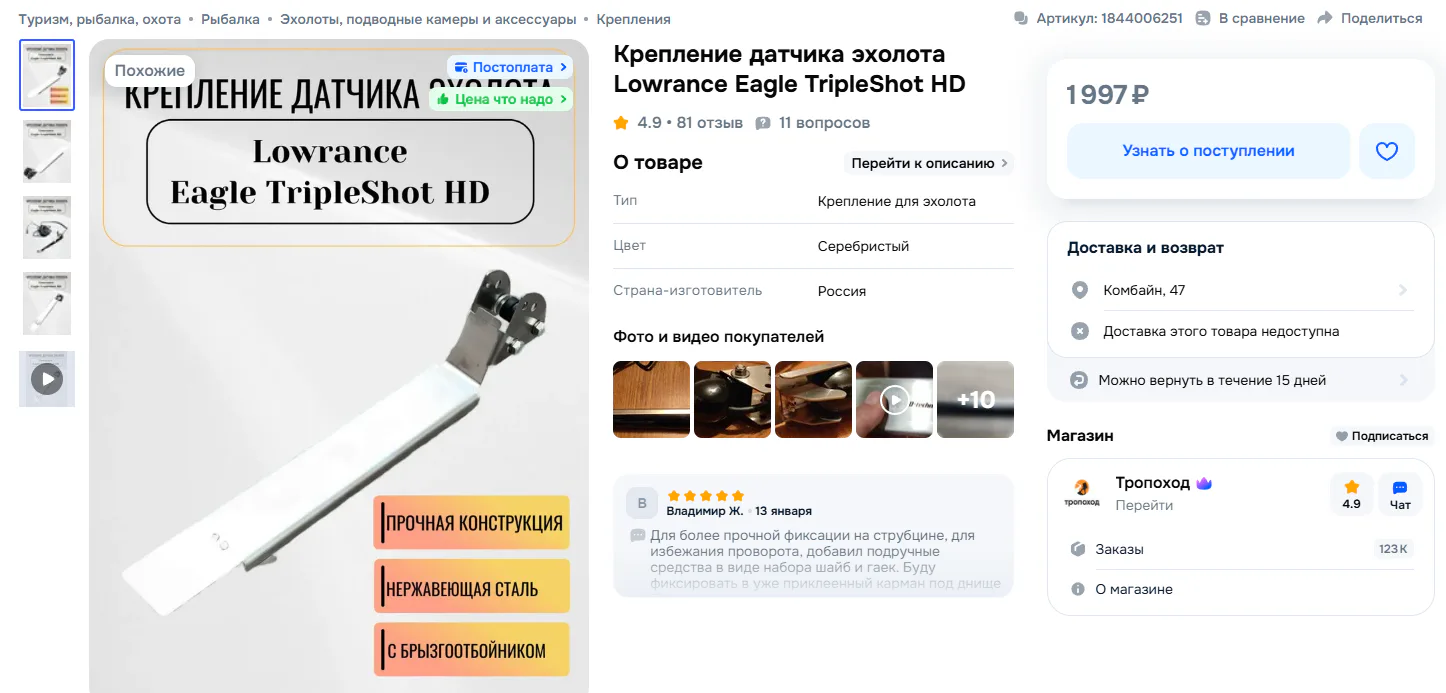Click the comparison icon next to В сравнение
Screen dimensions: 1446x693
pos(1203,18)
